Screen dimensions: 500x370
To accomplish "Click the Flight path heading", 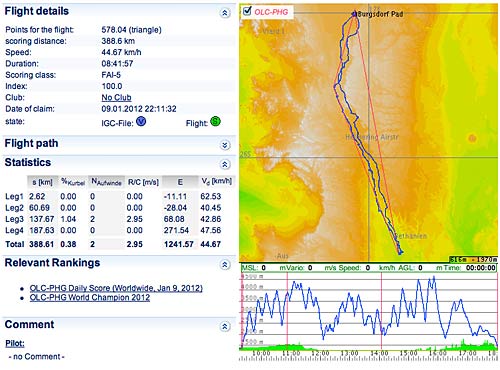I will point(31,144).
